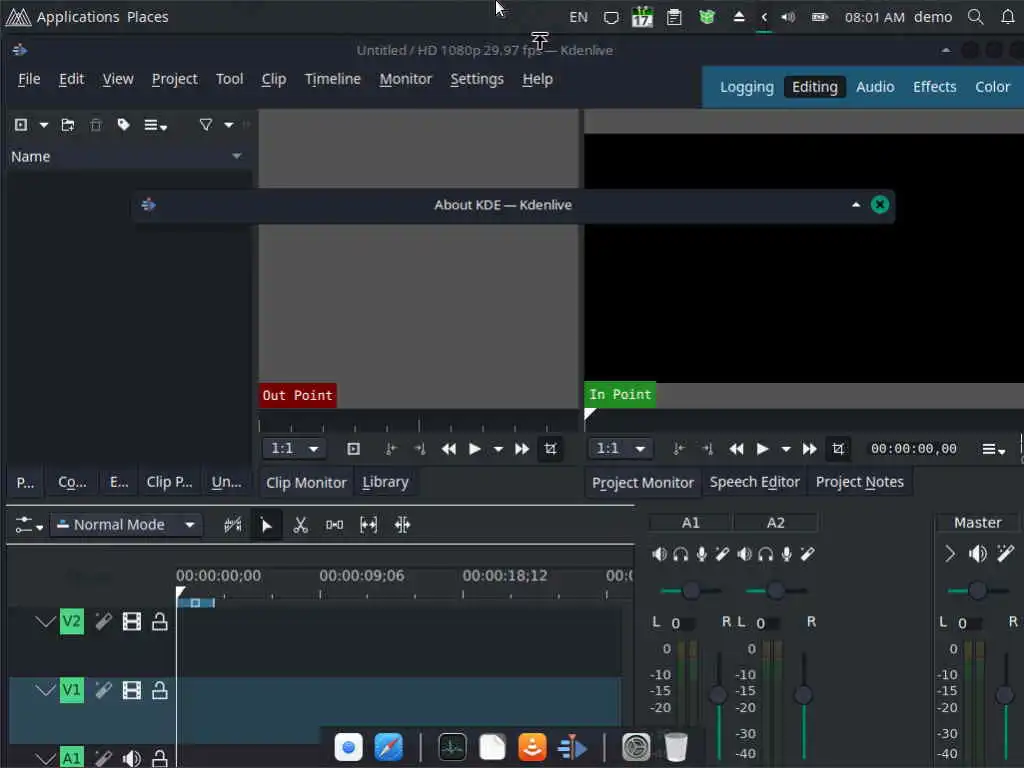The height and width of the screenshot is (768, 1024).
Task: Rewind in the Clip Monitor
Action: 449,449
